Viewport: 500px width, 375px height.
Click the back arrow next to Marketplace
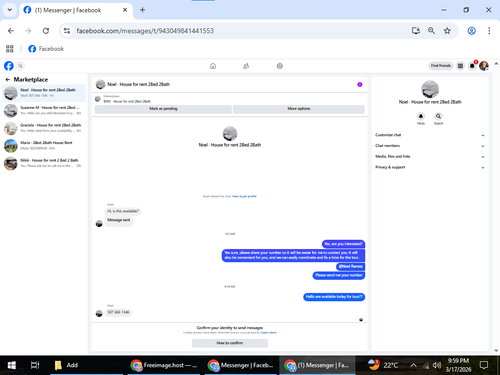coord(8,79)
